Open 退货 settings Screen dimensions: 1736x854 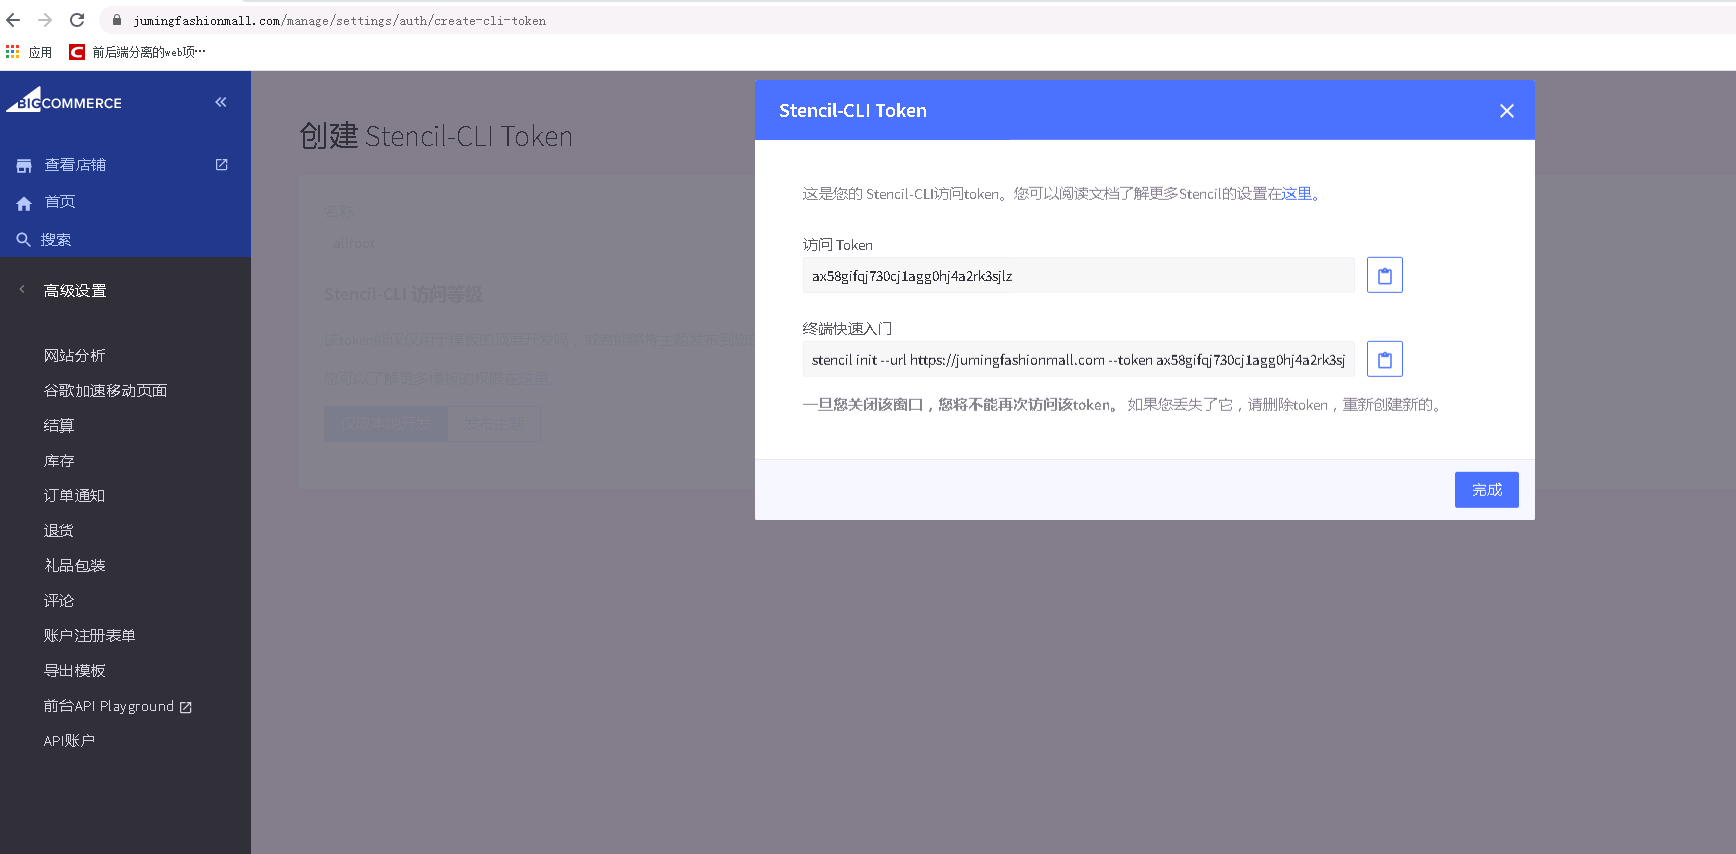(x=59, y=531)
